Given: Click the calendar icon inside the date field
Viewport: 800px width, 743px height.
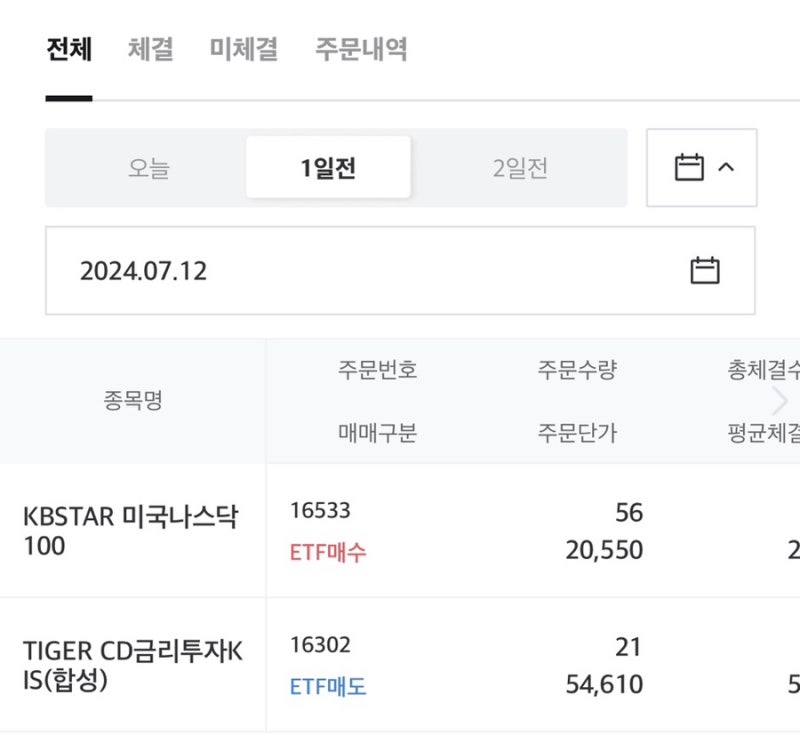Looking at the screenshot, I should point(707,268).
